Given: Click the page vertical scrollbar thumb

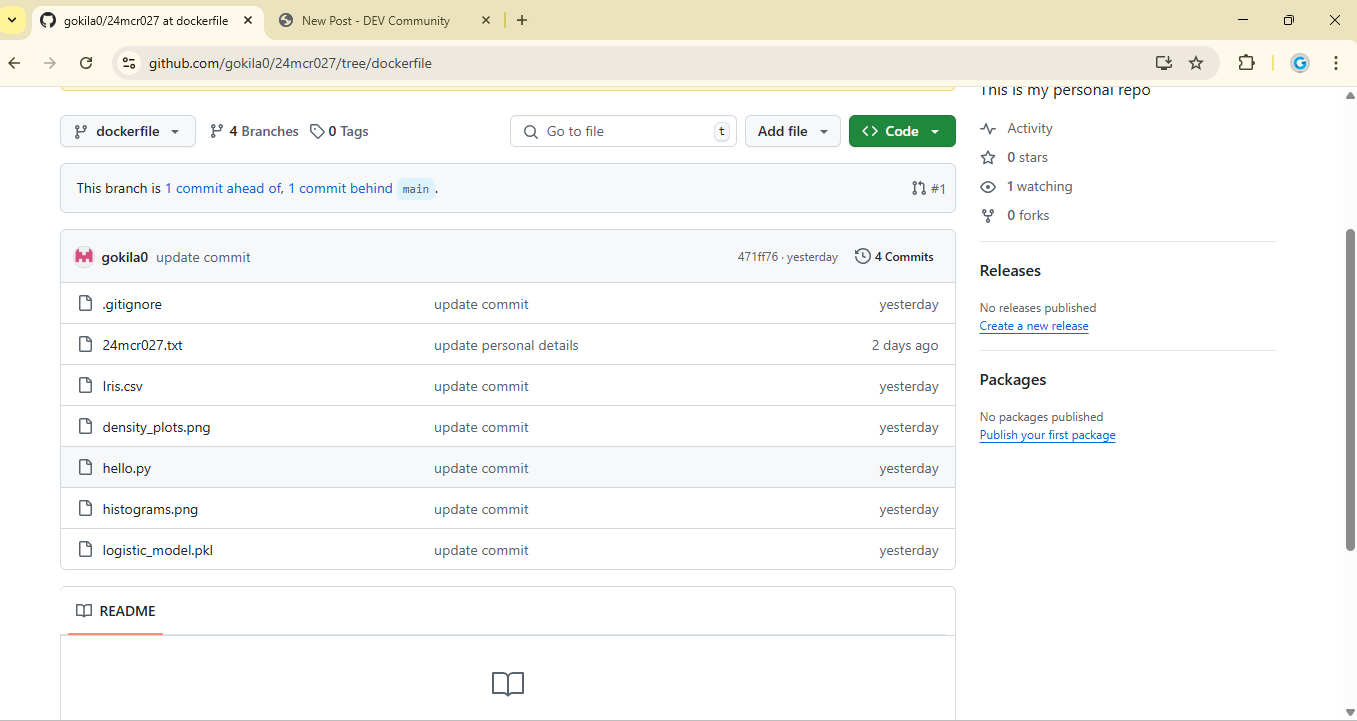Looking at the screenshot, I should pos(1350,389).
